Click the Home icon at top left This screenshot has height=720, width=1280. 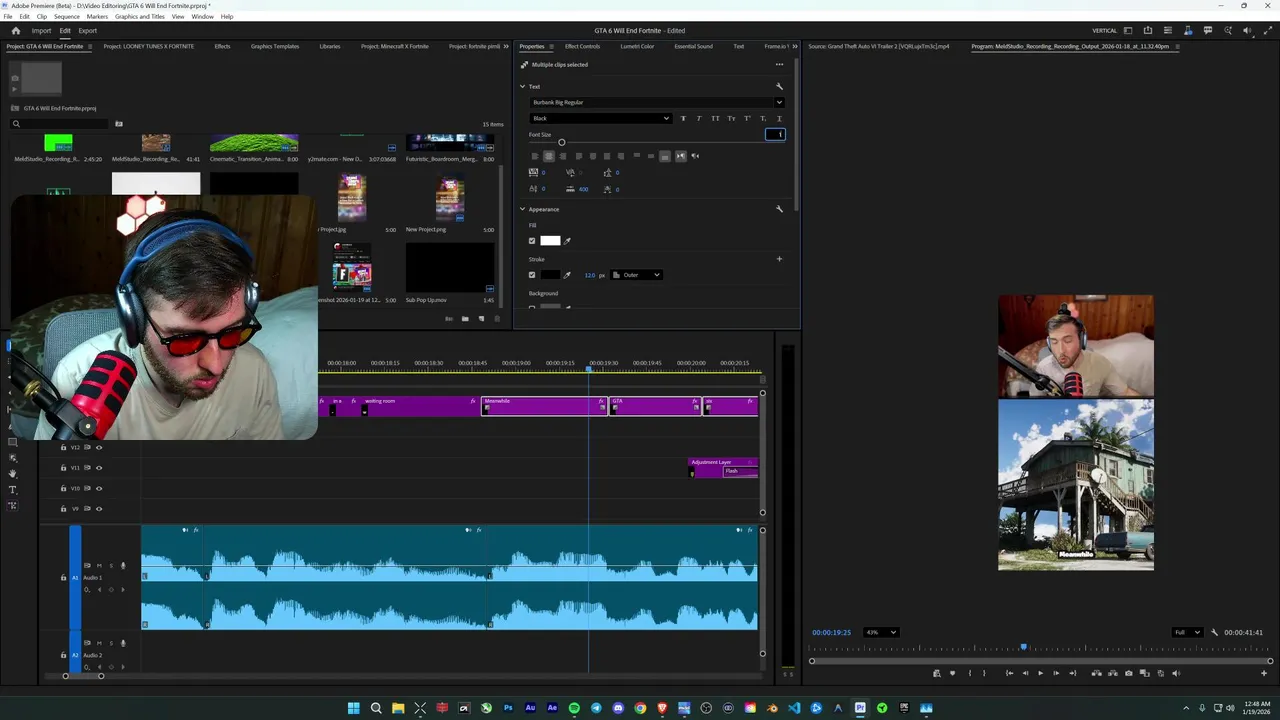pyautogui.click(x=15, y=31)
